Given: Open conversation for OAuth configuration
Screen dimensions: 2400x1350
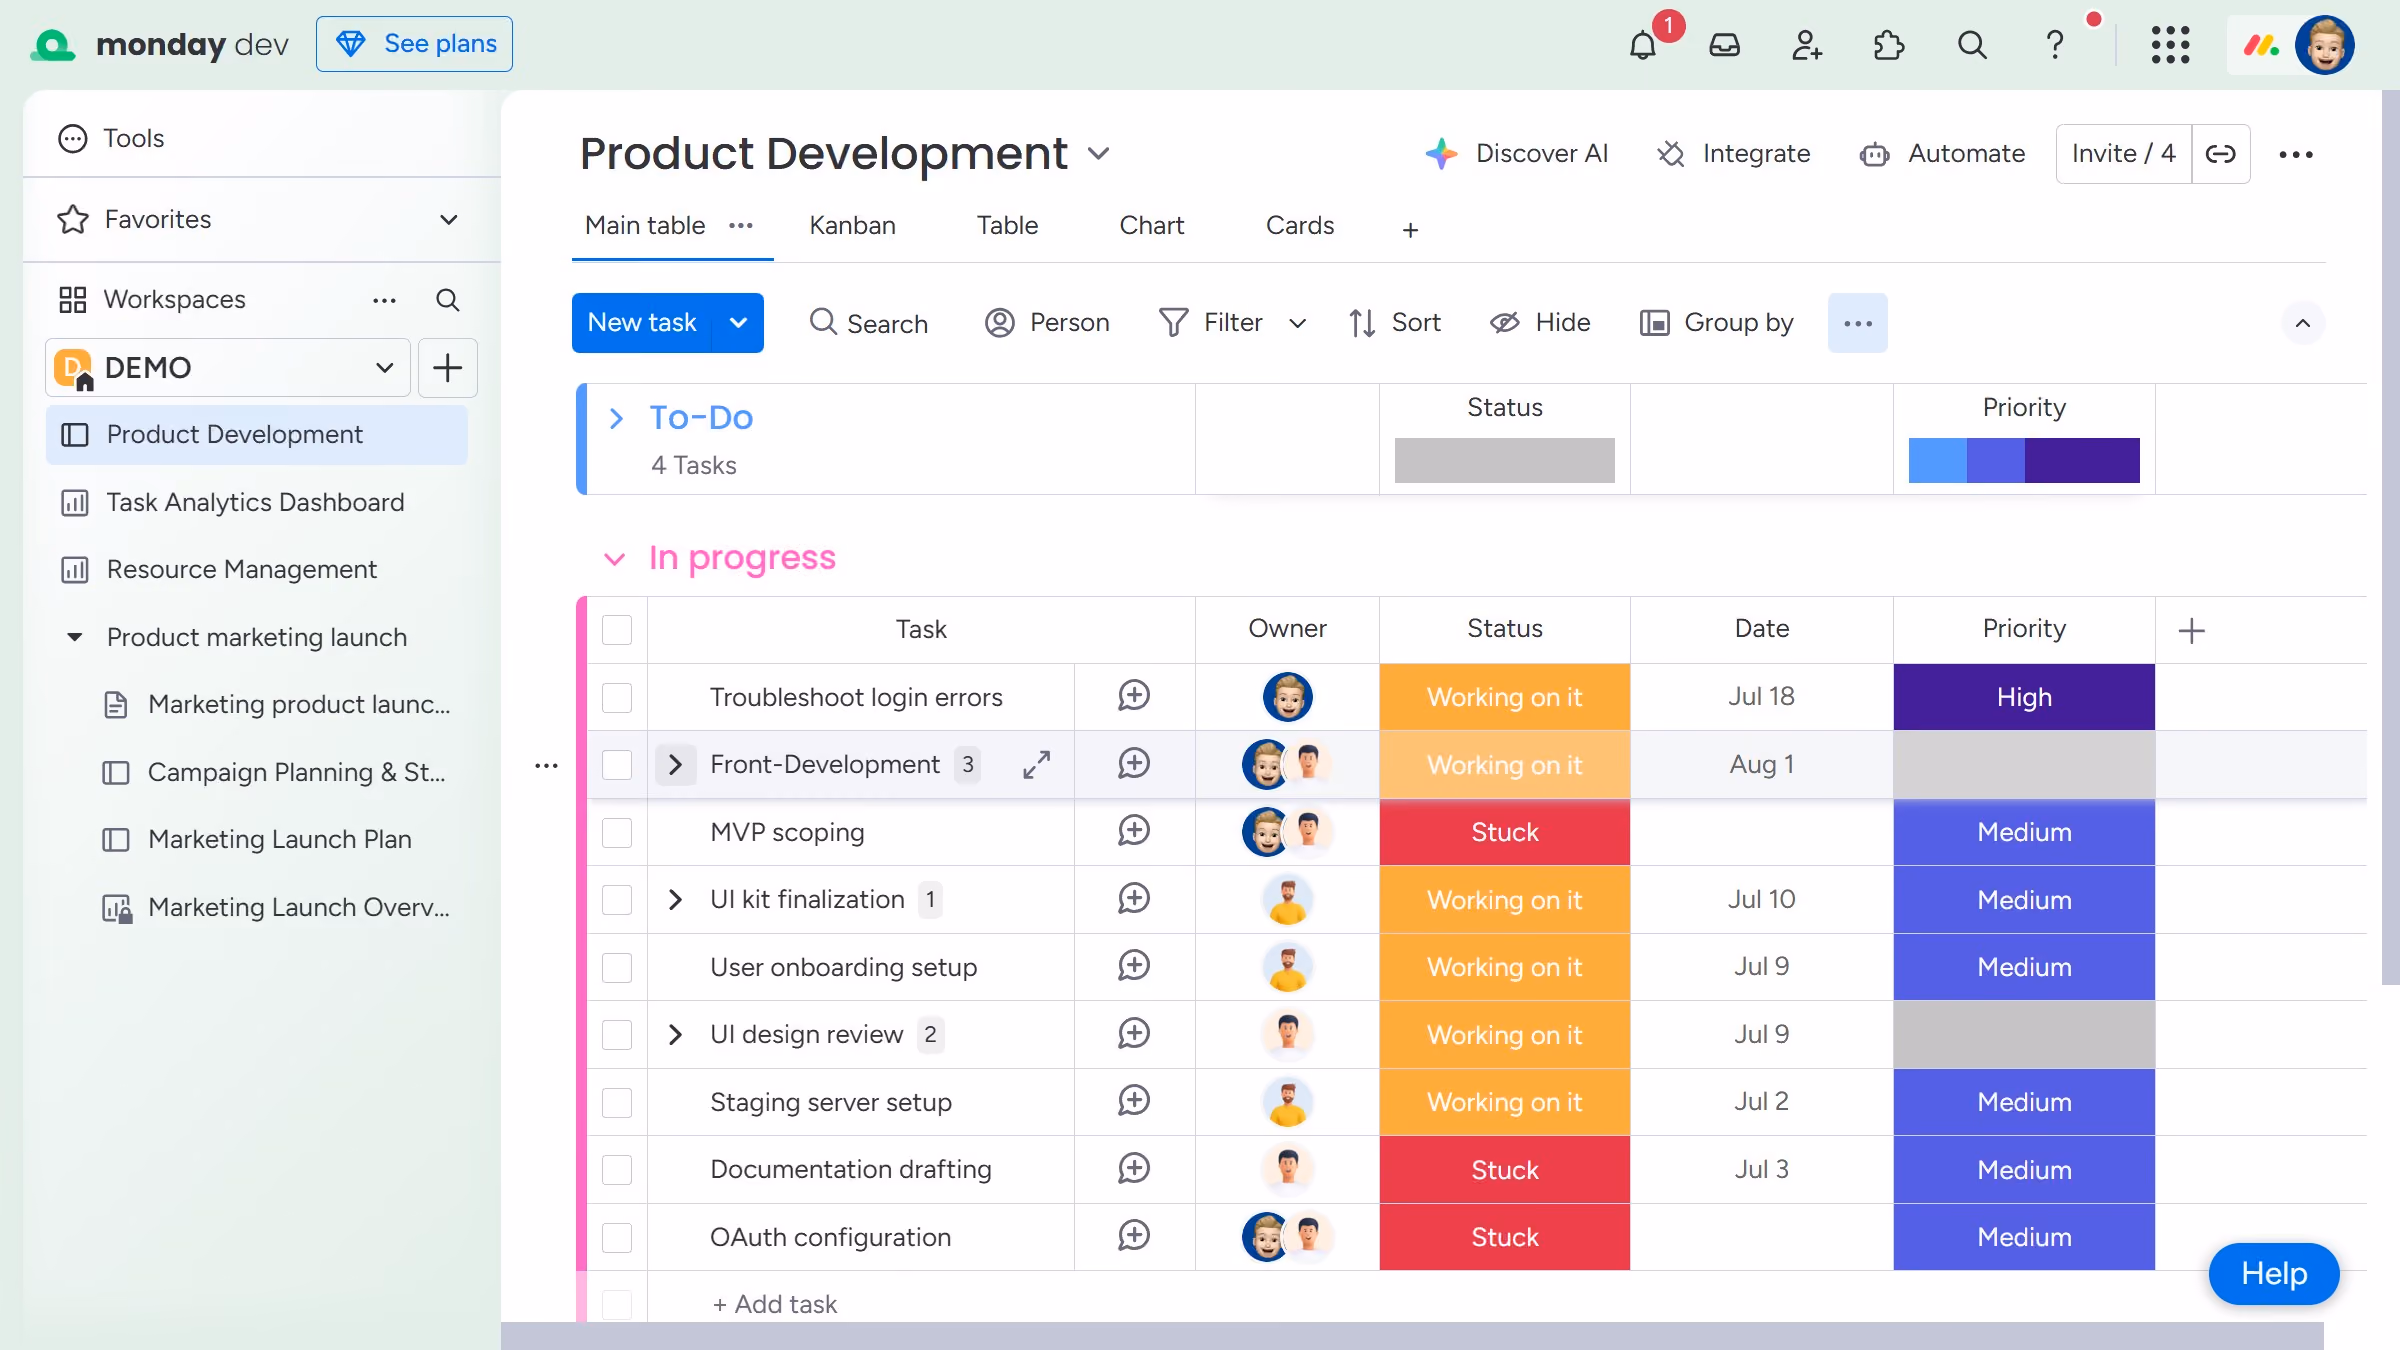Looking at the screenshot, I should (x=1134, y=1236).
